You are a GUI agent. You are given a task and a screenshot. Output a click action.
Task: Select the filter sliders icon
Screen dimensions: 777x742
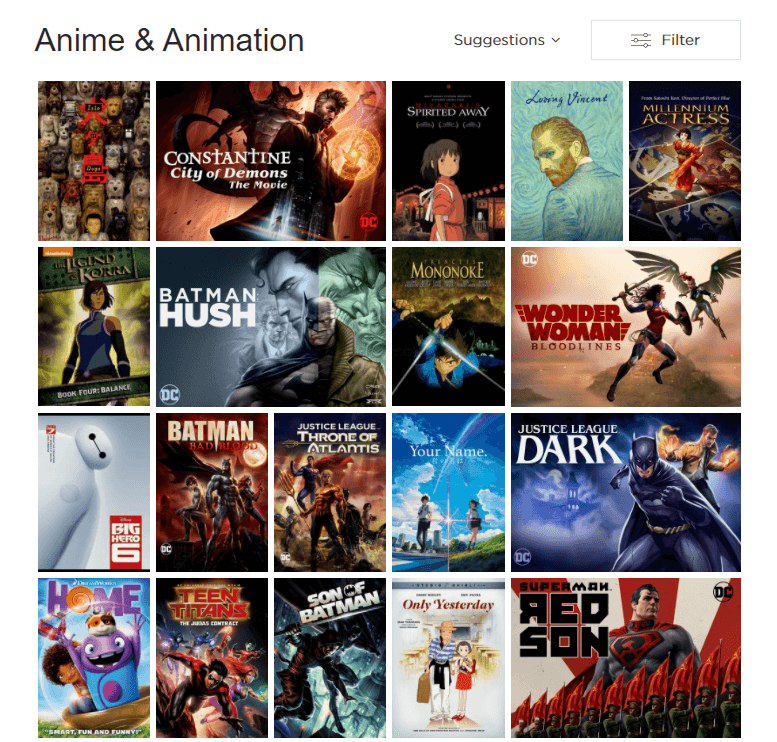tap(641, 40)
